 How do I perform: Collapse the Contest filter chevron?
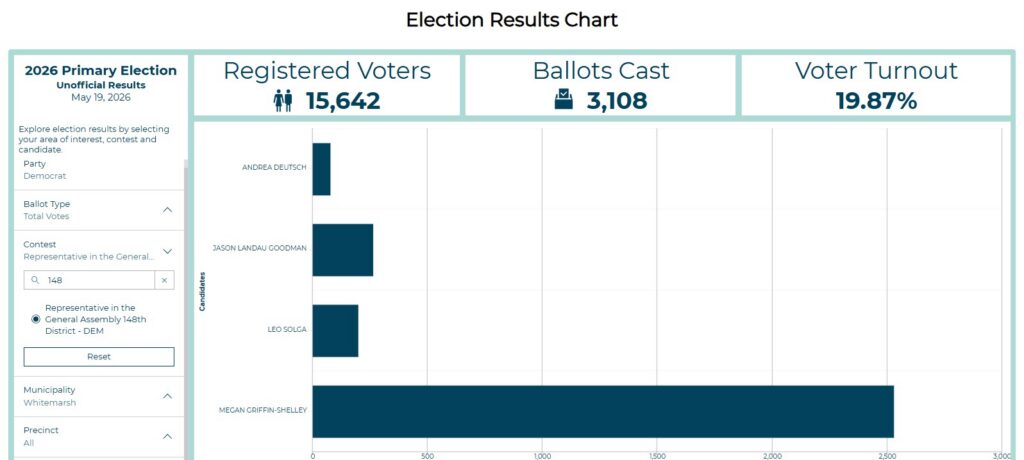click(168, 251)
